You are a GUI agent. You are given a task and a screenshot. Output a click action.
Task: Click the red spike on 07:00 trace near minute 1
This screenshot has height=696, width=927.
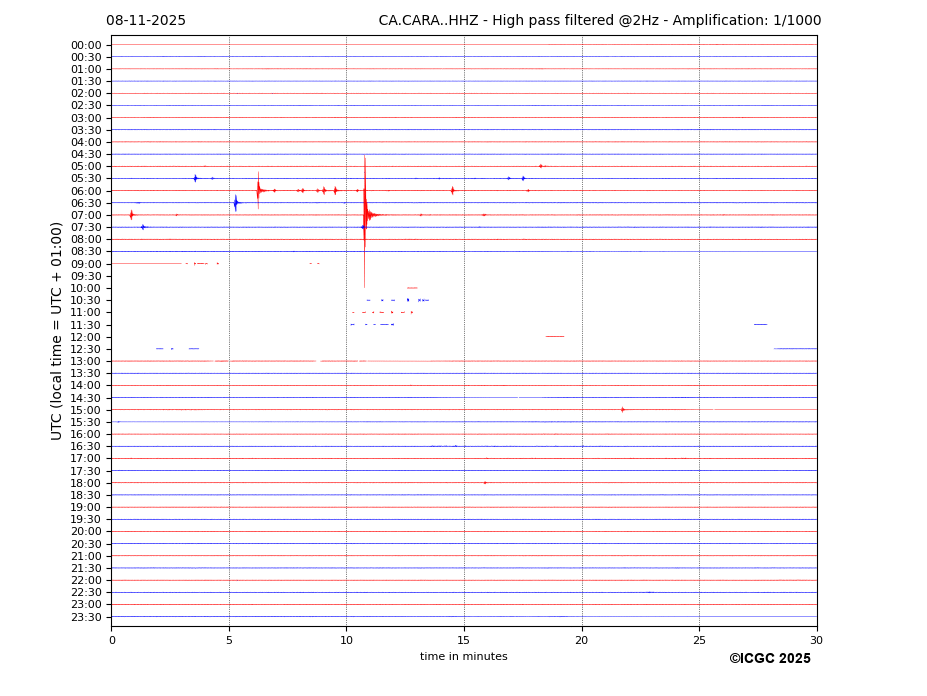[131, 214]
